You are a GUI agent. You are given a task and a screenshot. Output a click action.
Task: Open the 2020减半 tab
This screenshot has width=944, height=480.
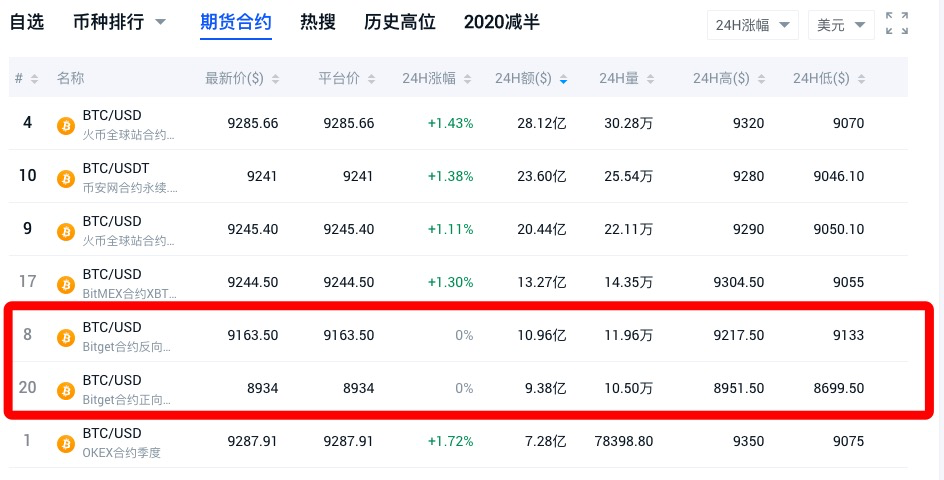coord(502,23)
